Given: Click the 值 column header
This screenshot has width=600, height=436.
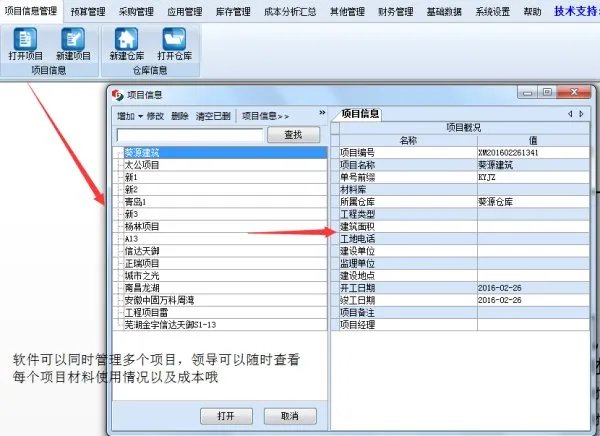Looking at the screenshot, I should [x=533, y=140].
